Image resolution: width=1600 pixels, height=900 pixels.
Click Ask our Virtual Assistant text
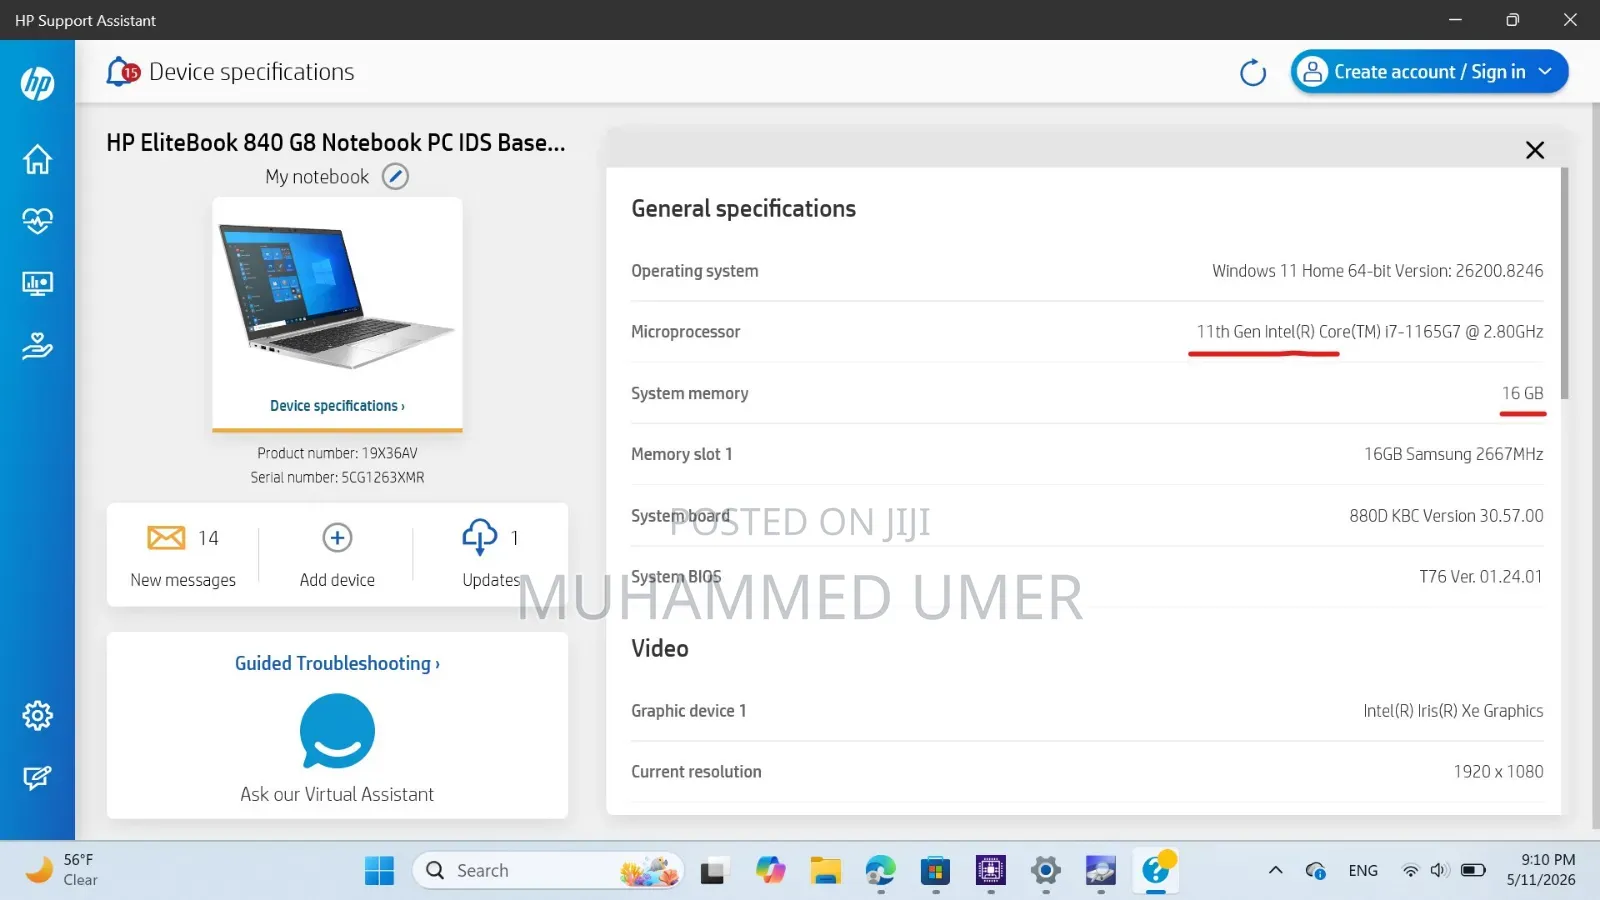coord(337,794)
